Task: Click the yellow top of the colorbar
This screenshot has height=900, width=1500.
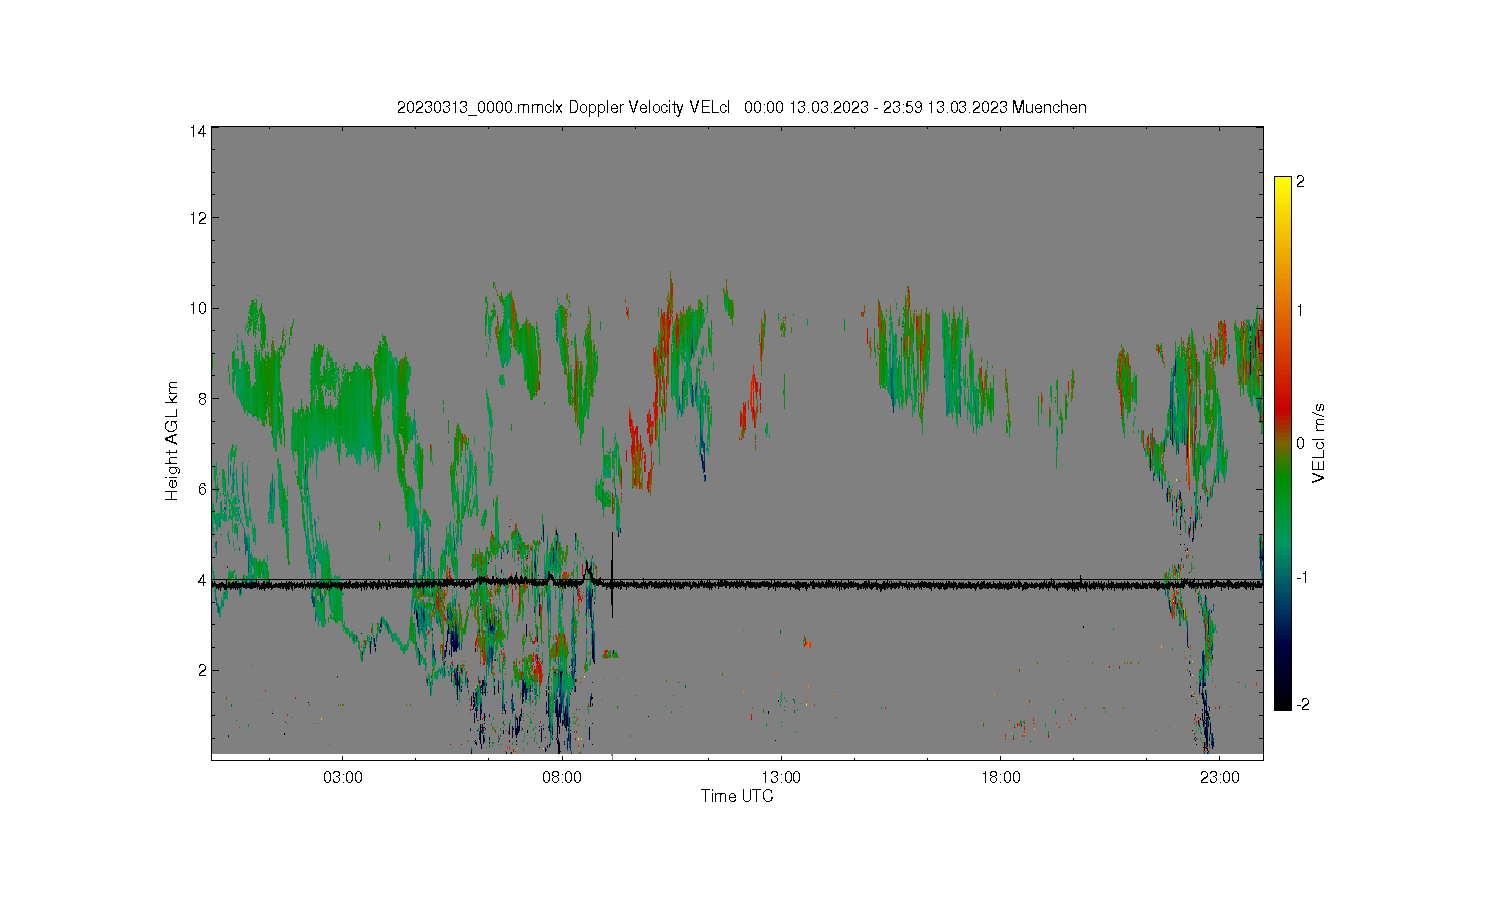Action: [x=1283, y=184]
